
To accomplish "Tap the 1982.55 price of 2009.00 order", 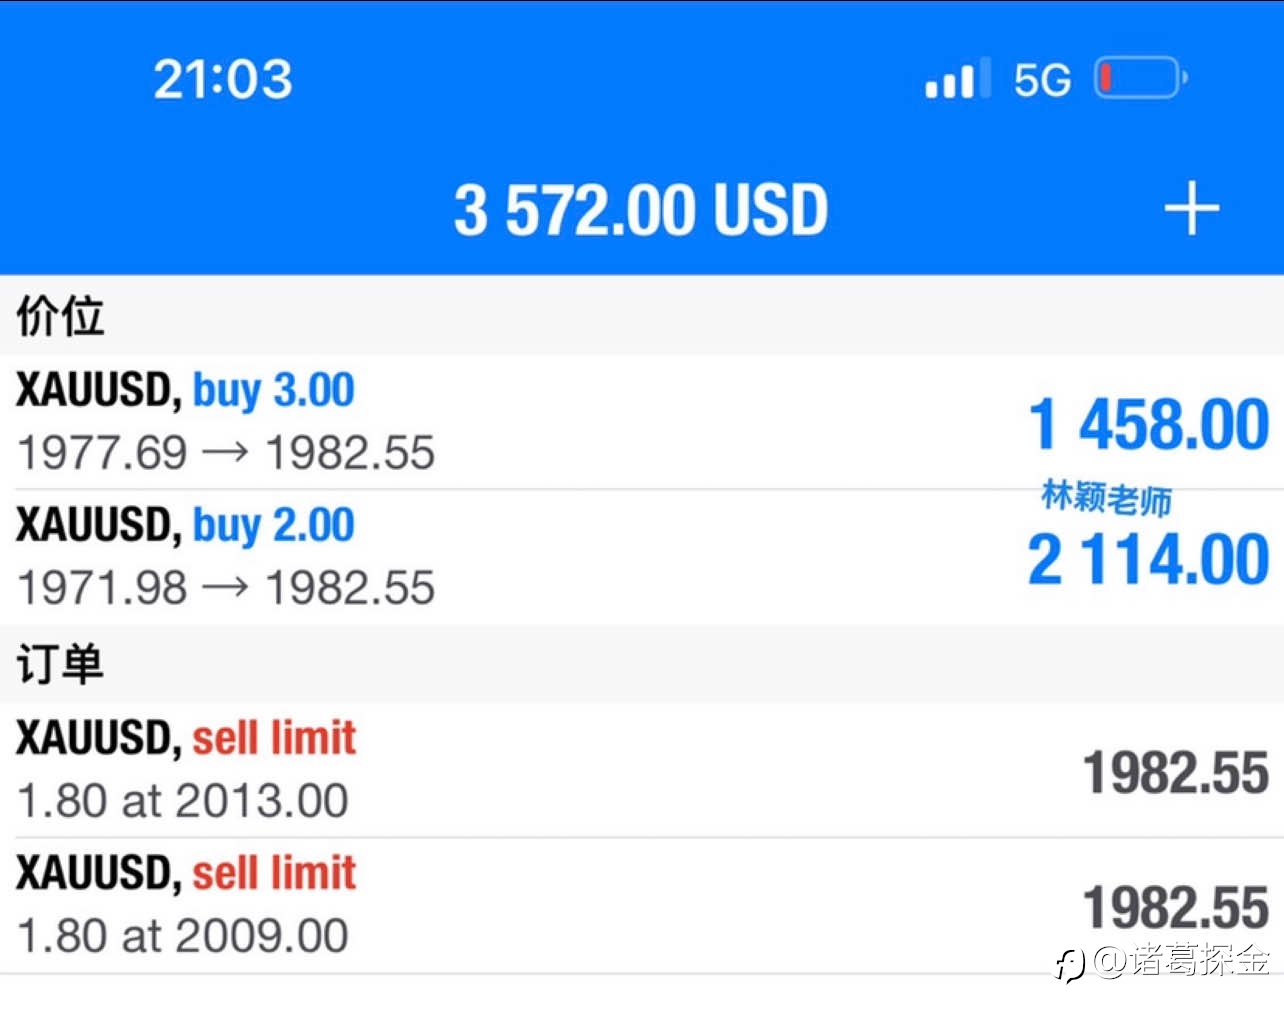I will [x=1176, y=908].
